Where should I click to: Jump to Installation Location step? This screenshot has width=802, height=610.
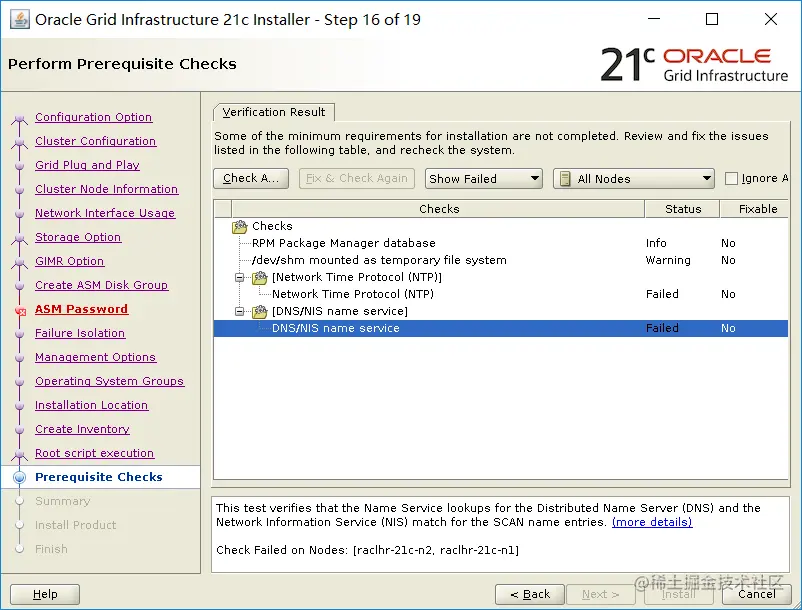92,405
